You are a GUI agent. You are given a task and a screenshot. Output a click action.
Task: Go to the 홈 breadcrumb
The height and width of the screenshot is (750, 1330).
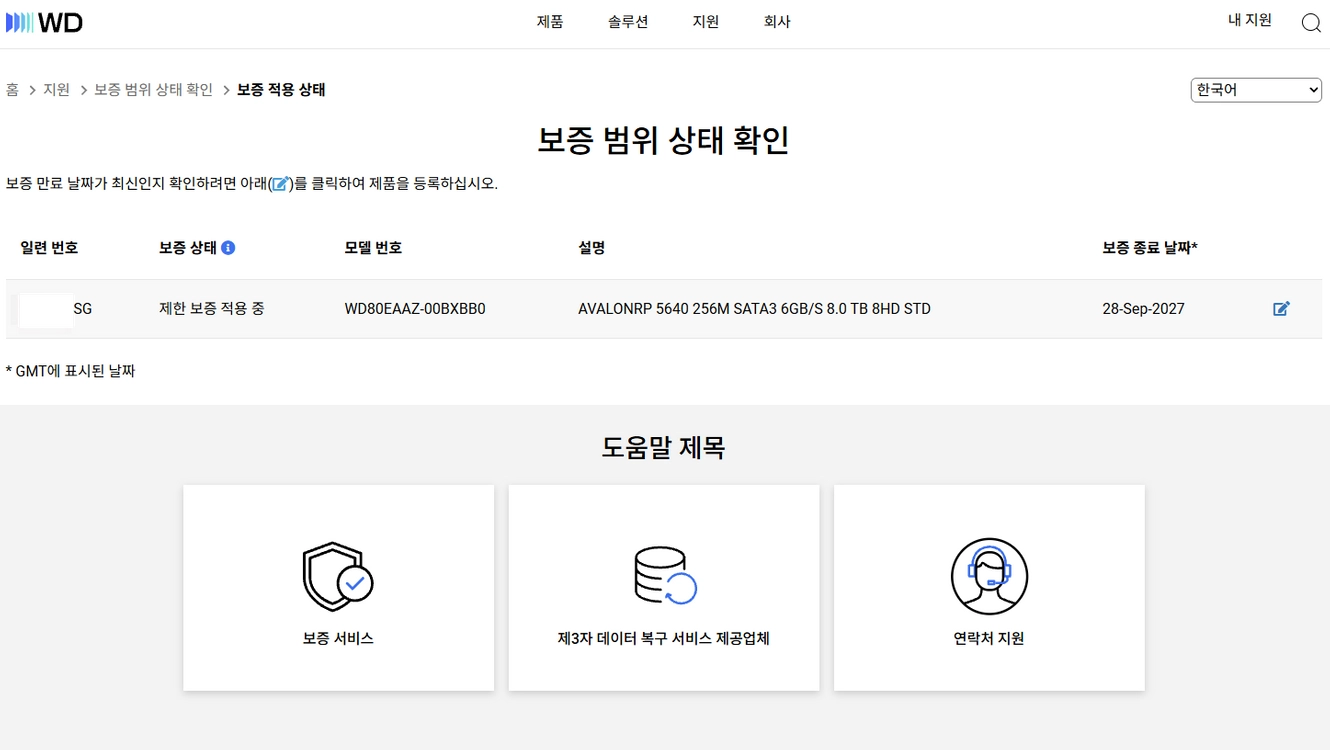tap(12, 90)
